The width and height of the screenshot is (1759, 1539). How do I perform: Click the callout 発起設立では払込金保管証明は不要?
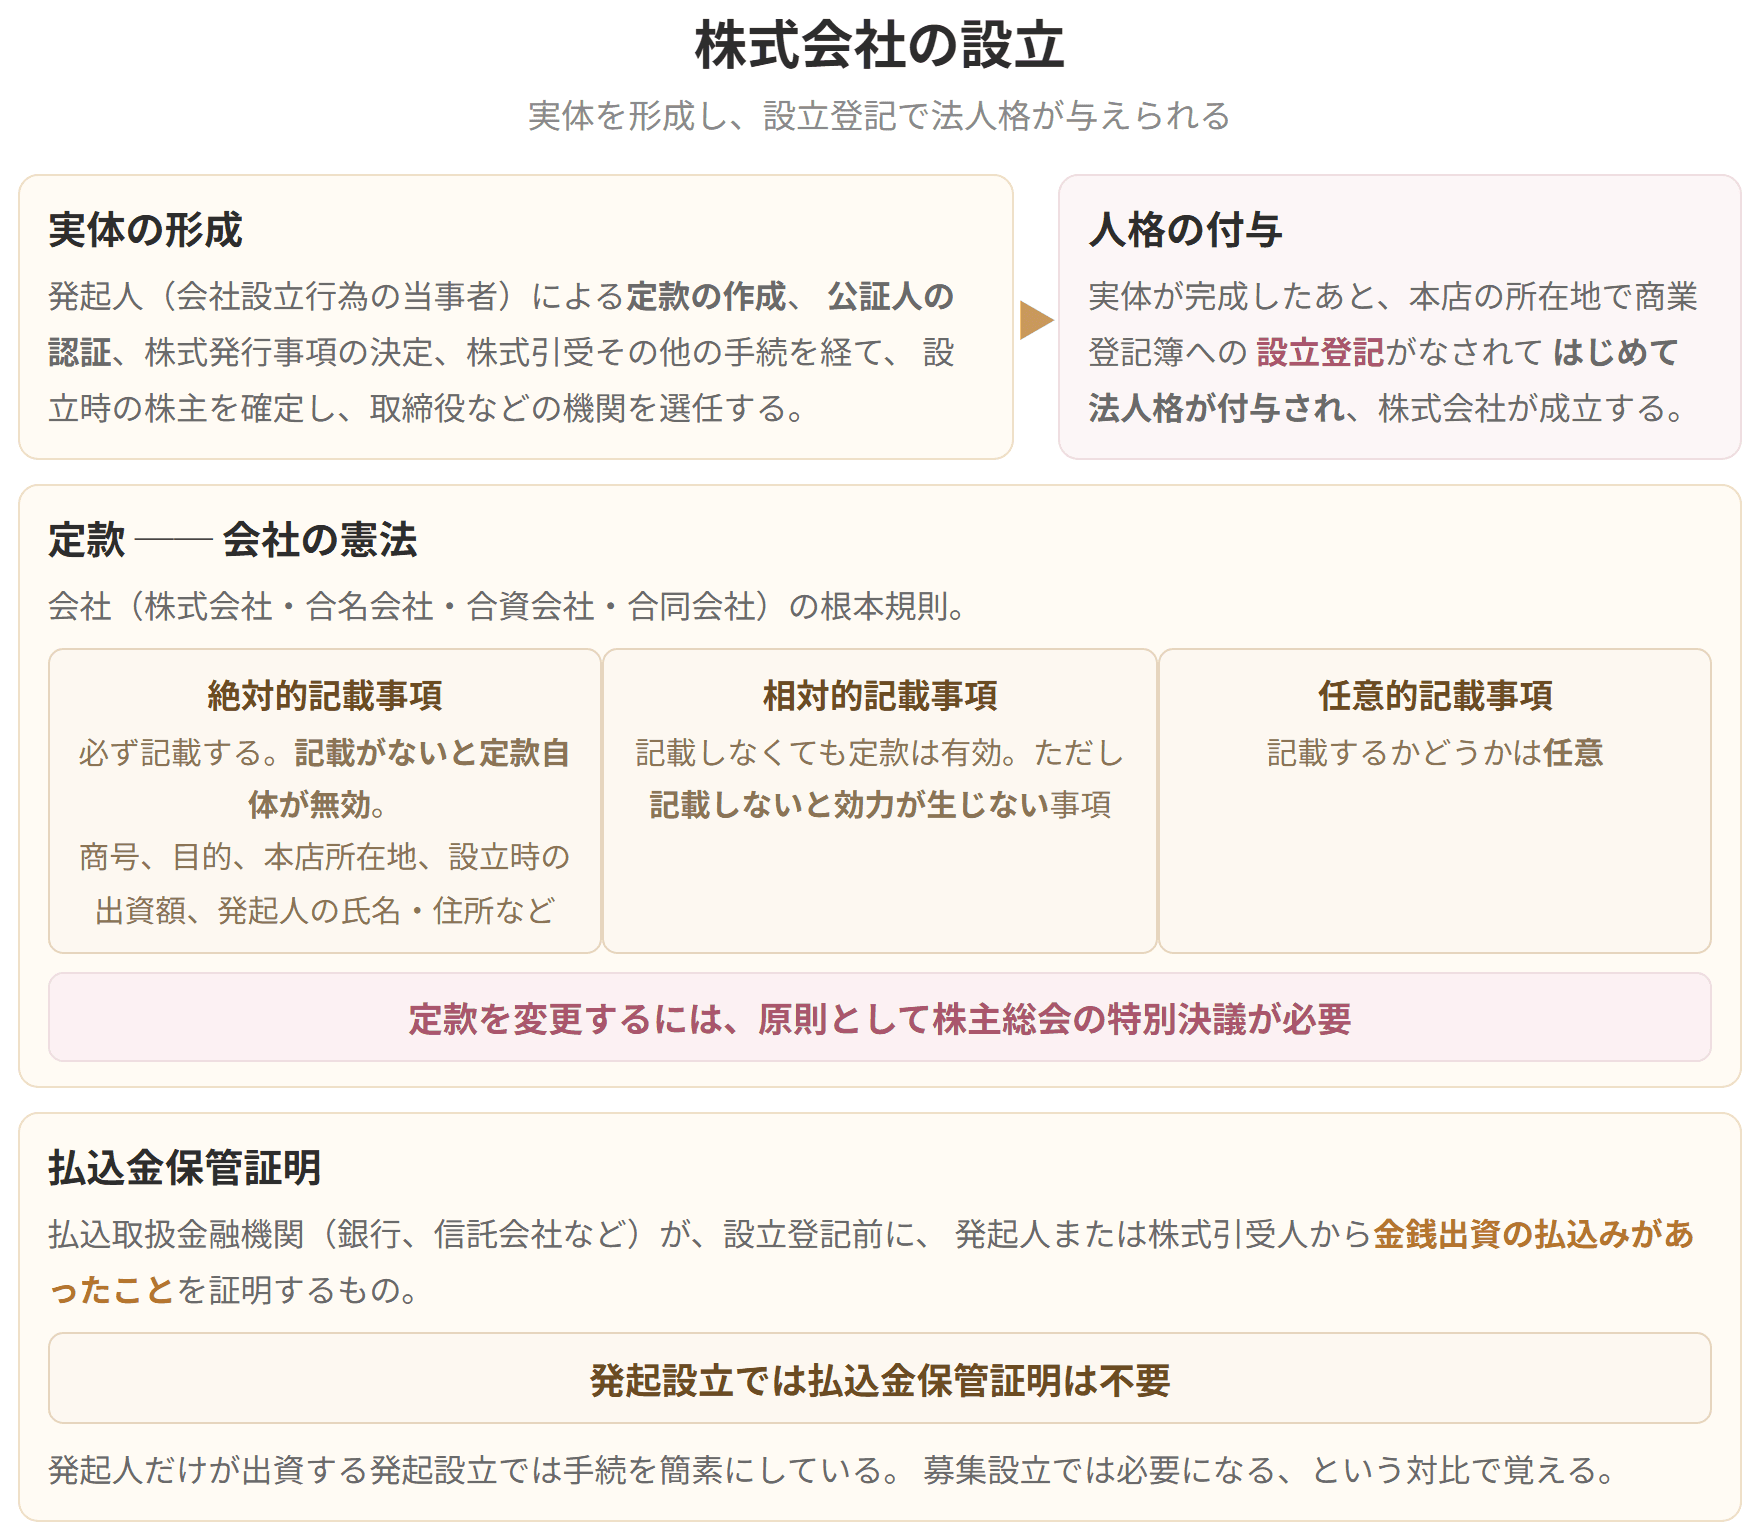(880, 1379)
